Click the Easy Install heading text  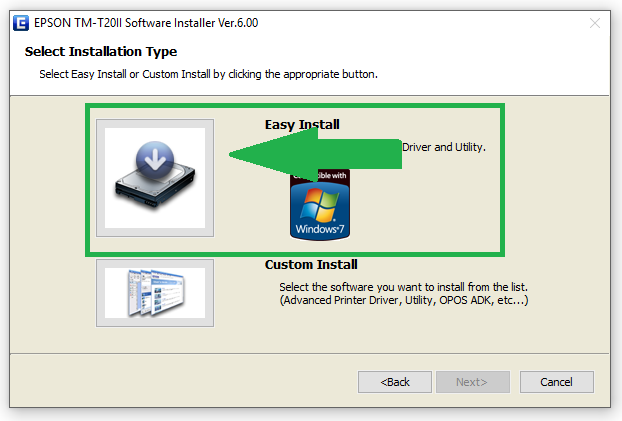(302, 125)
